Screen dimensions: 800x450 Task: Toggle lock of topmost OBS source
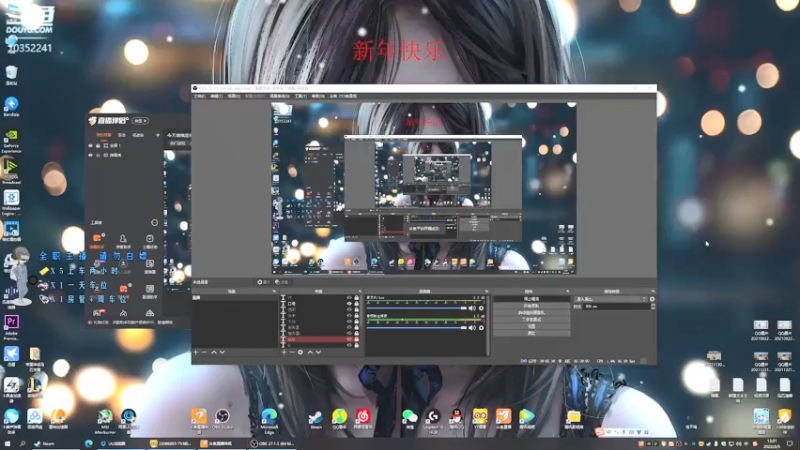coord(357,297)
